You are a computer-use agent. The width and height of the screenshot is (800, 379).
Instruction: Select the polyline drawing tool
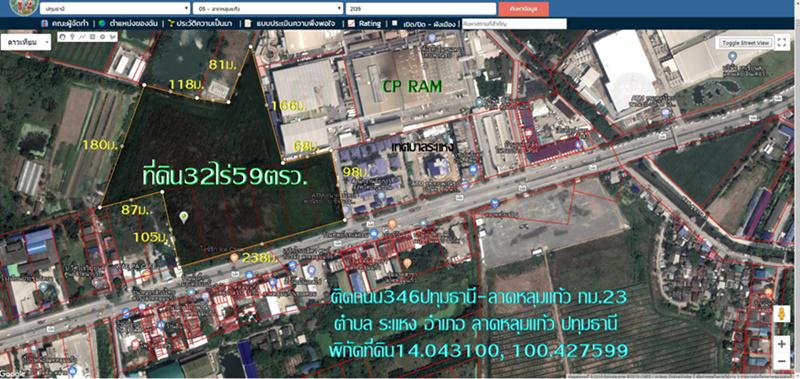click(x=83, y=37)
